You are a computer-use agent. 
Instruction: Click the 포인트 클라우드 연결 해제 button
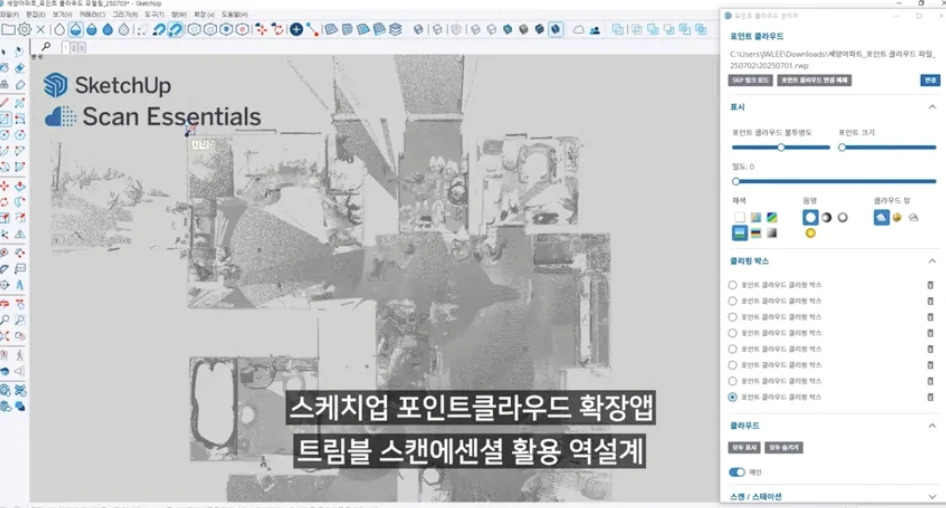pyautogui.click(x=814, y=80)
